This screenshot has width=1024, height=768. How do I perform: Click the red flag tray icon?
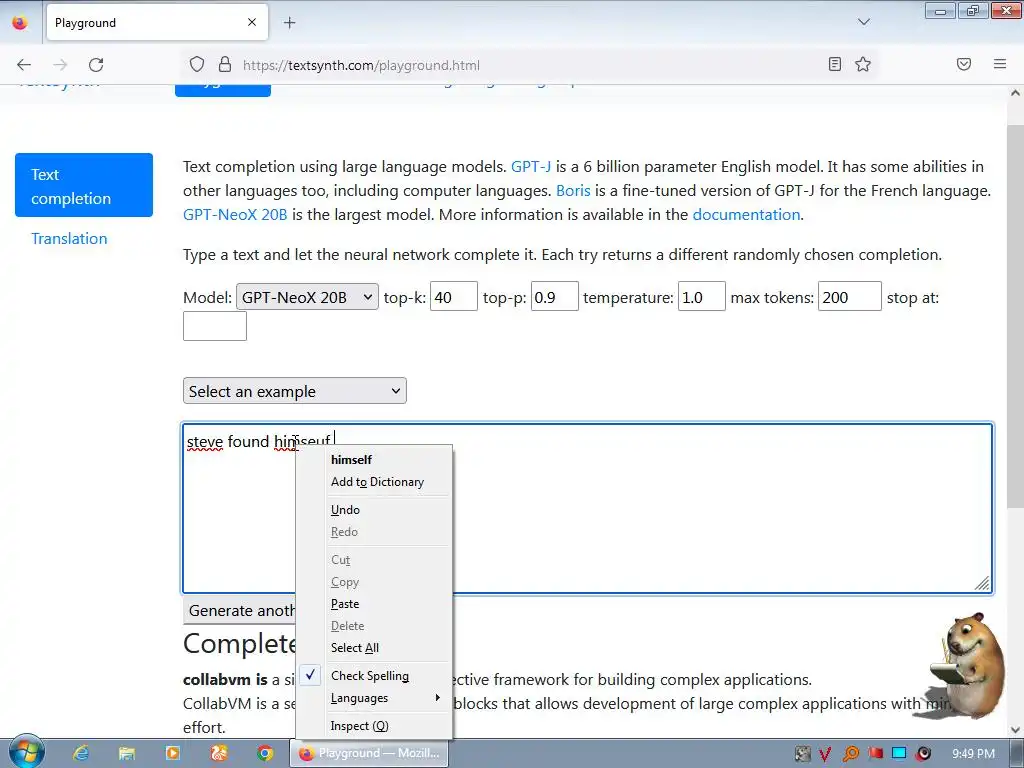[875, 754]
